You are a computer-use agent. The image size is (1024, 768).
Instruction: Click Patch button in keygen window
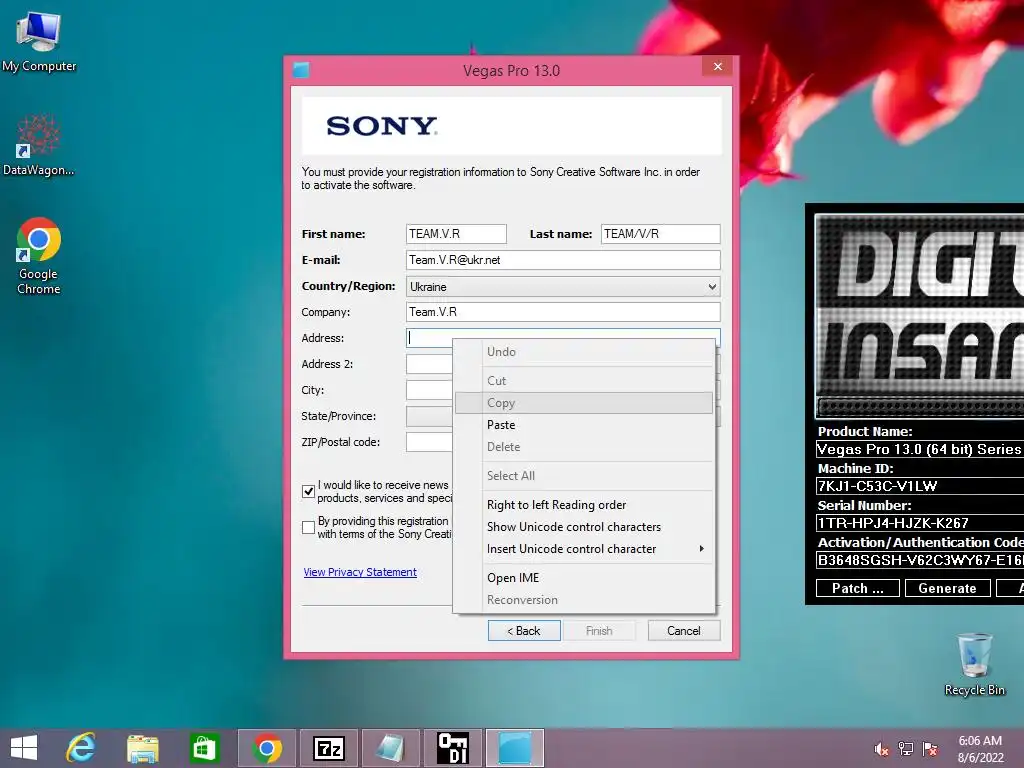pyautogui.click(x=857, y=588)
